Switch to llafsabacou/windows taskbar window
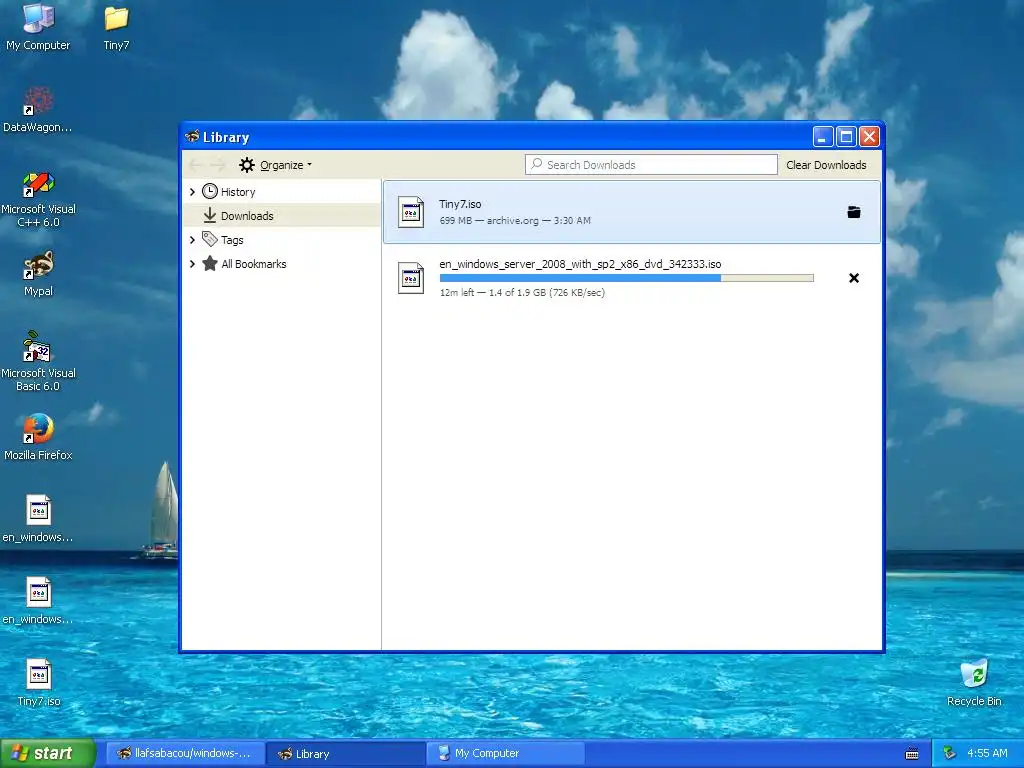1024x768 pixels. click(185, 753)
